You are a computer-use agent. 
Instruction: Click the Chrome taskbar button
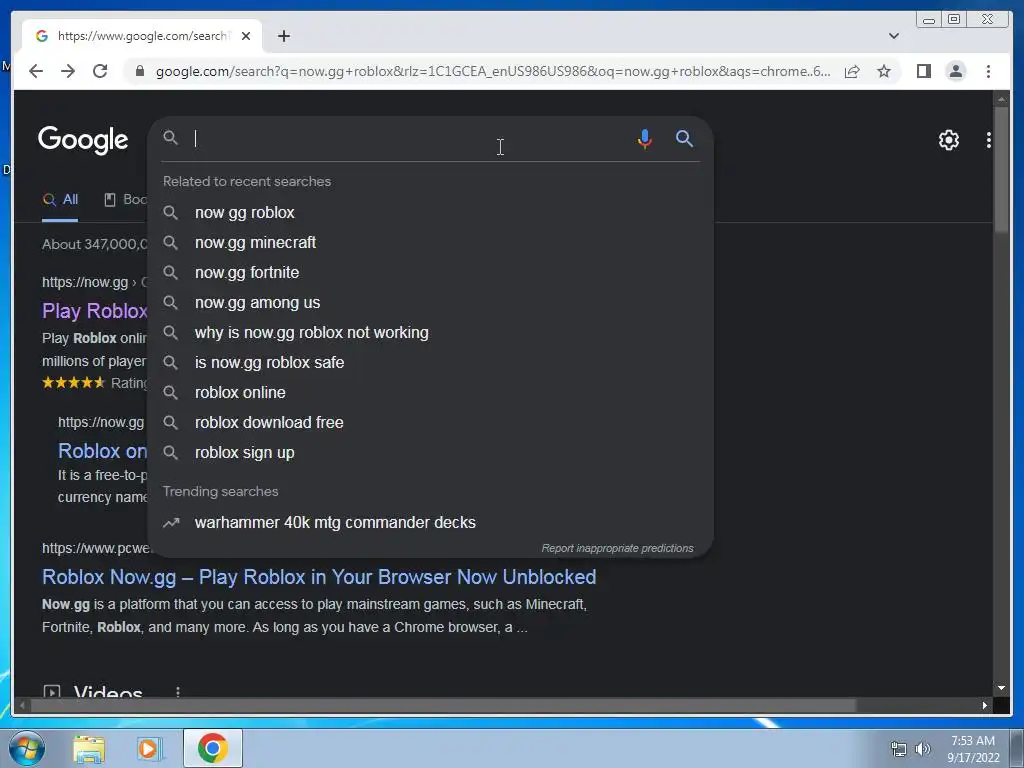212,748
